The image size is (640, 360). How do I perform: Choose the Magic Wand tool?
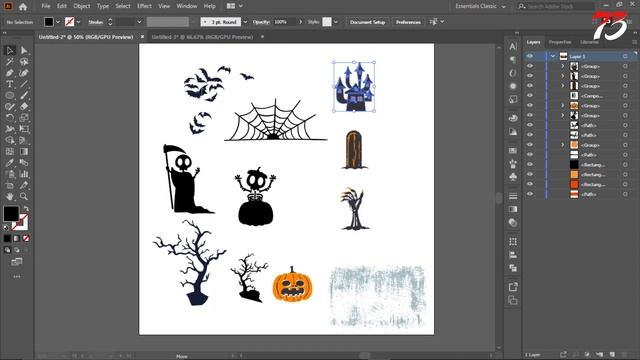tap(10, 62)
